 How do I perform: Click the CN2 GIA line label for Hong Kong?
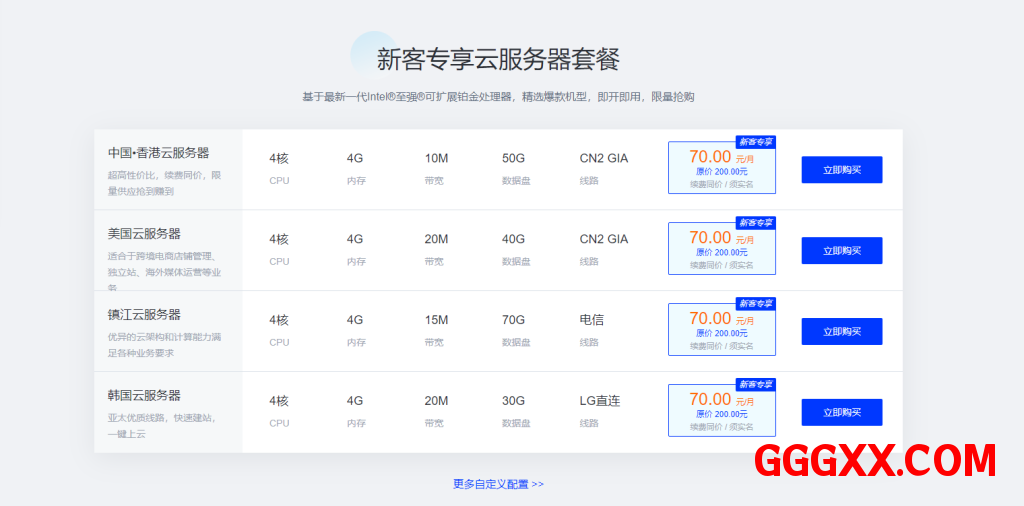tap(604, 158)
